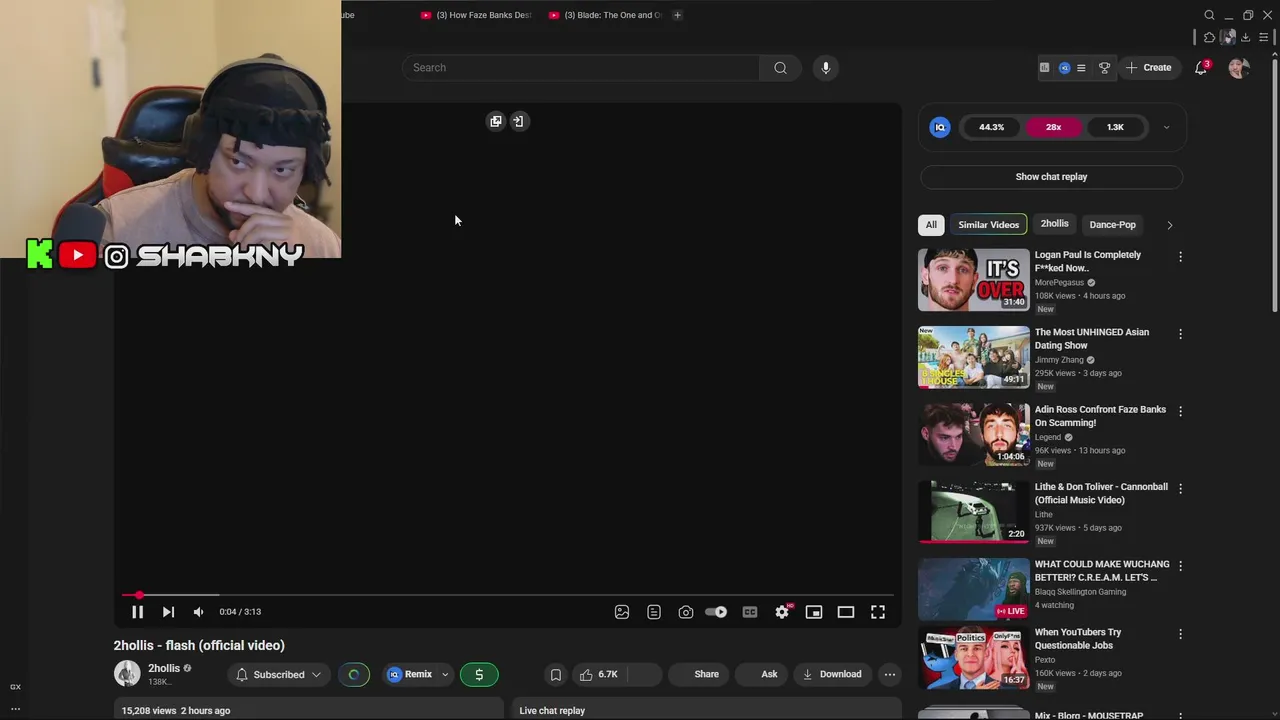This screenshot has width=1280, height=720.
Task: Click the red progress scrubber handle
Action: (139, 595)
